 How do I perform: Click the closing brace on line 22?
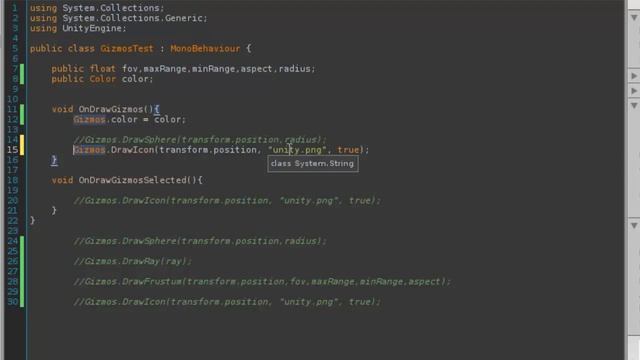[32, 220]
